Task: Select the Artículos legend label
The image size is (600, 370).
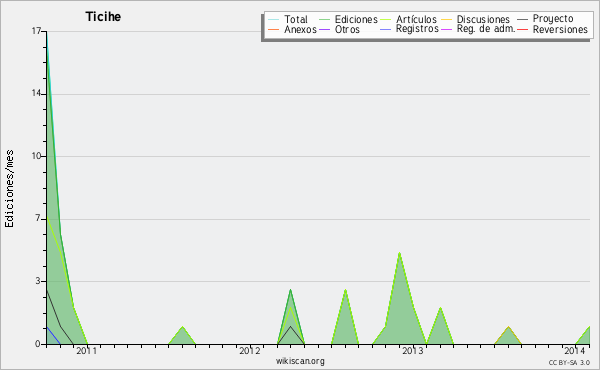Action: (x=416, y=20)
